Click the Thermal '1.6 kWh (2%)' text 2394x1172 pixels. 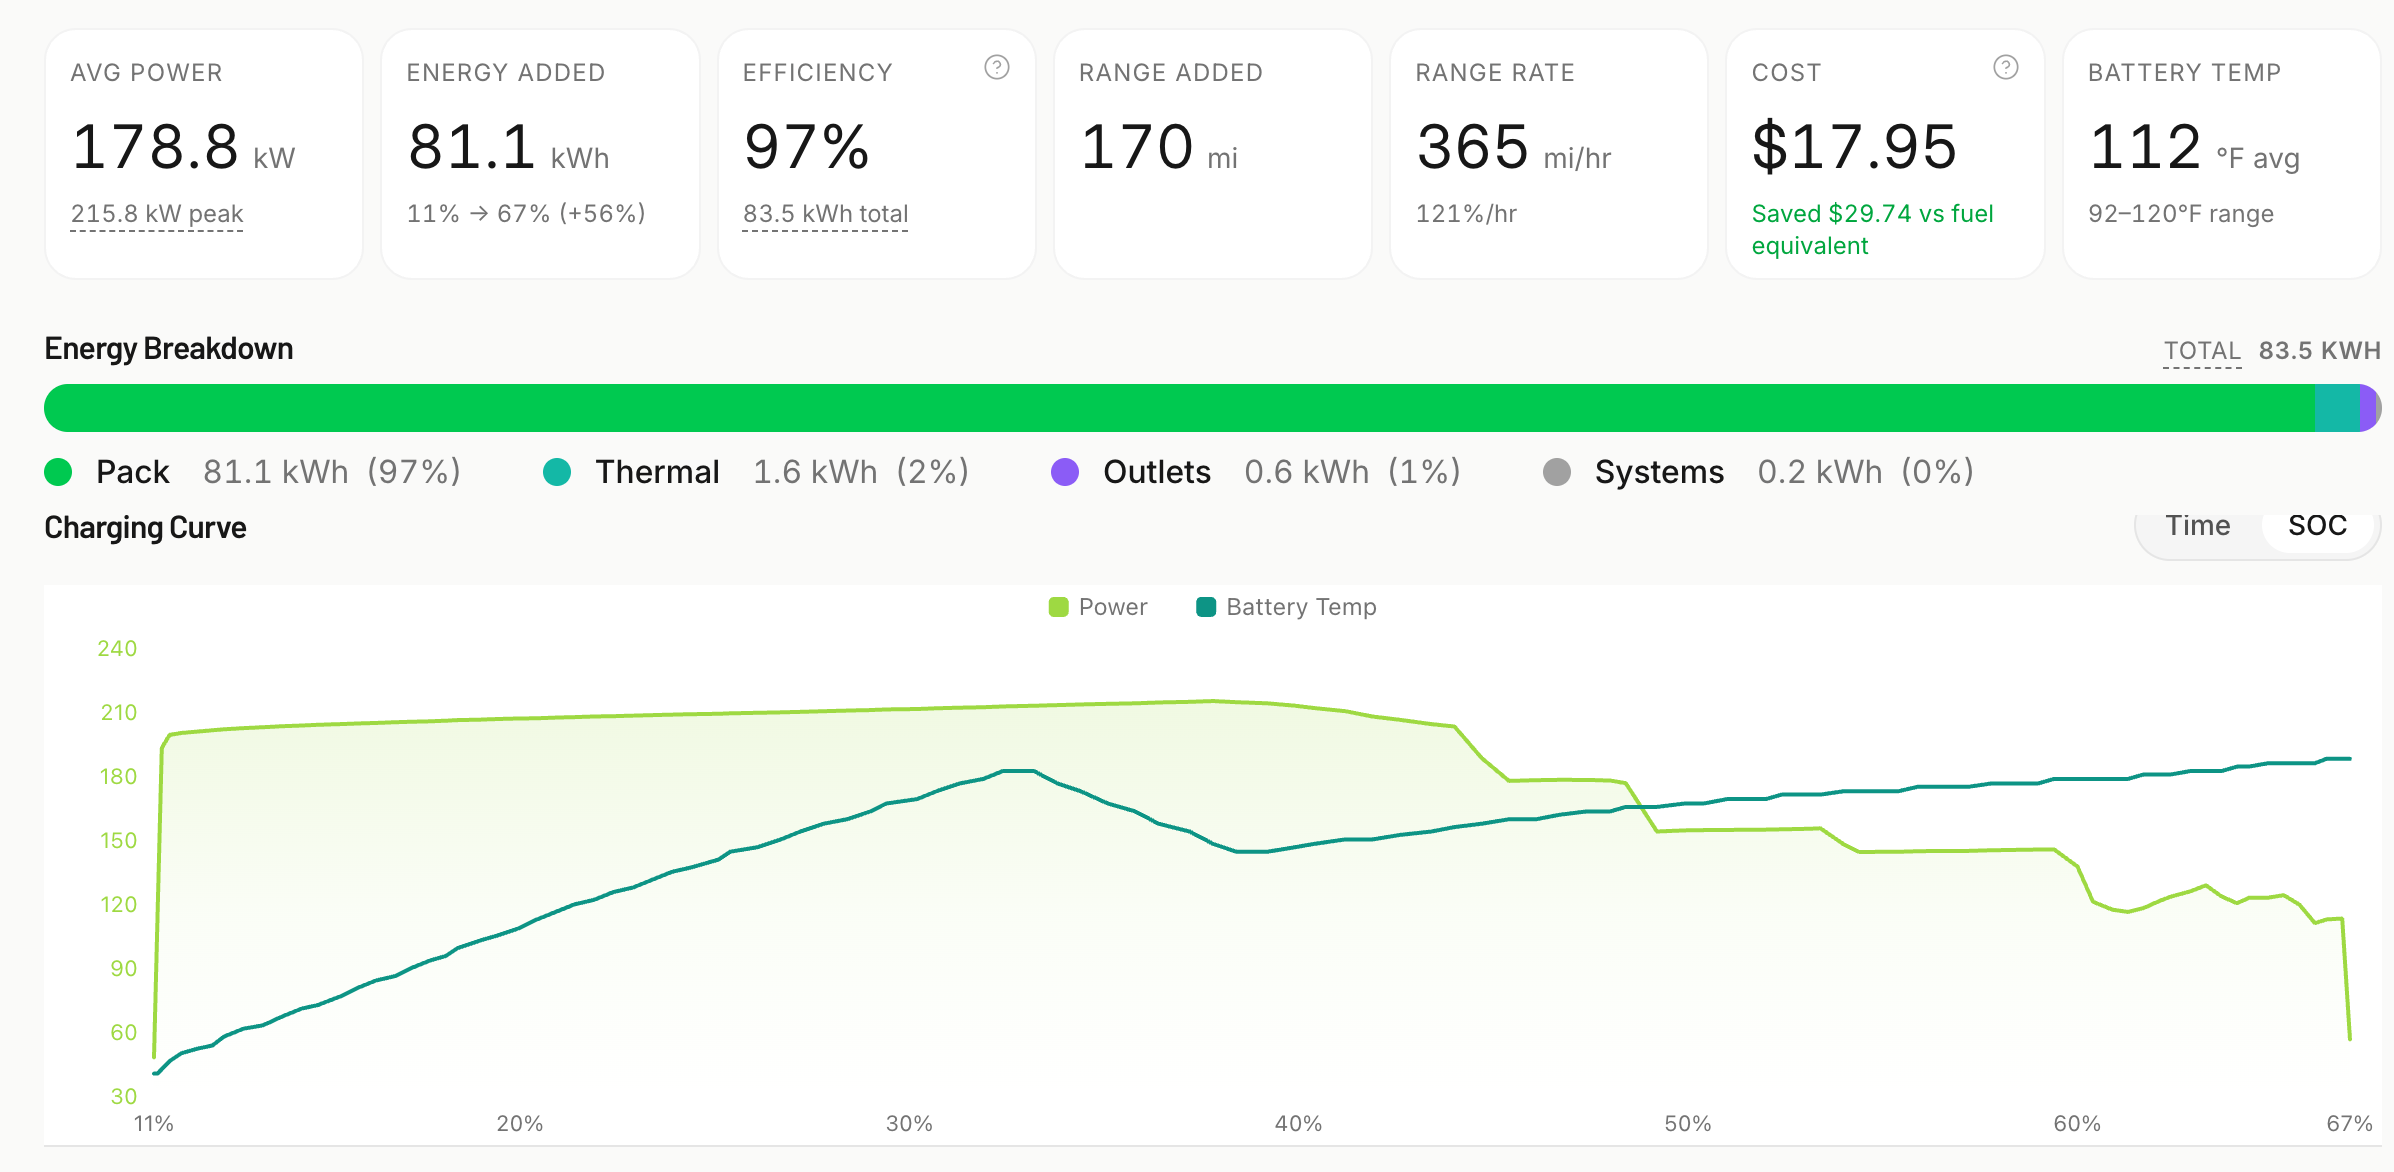coord(861,472)
